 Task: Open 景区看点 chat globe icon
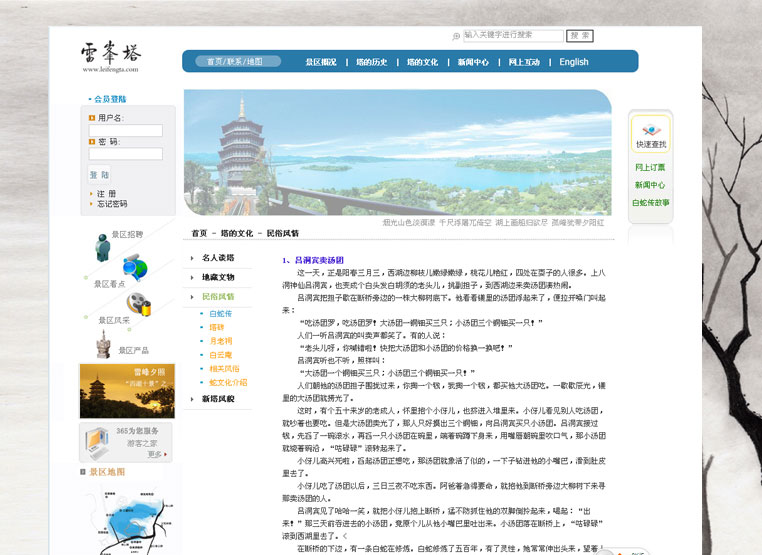(x=135, y=268)
